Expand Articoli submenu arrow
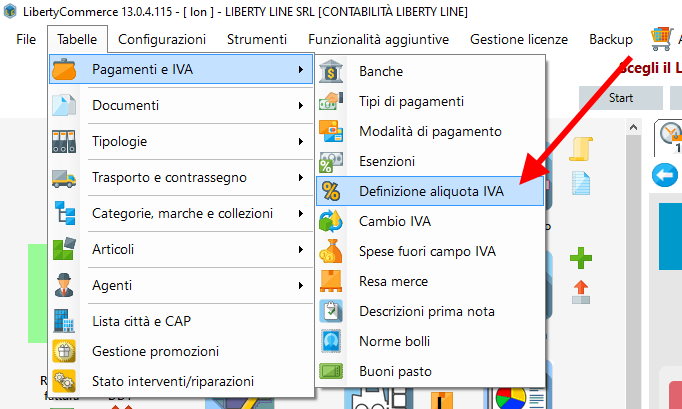682x409 pixels. click(301, 249)
